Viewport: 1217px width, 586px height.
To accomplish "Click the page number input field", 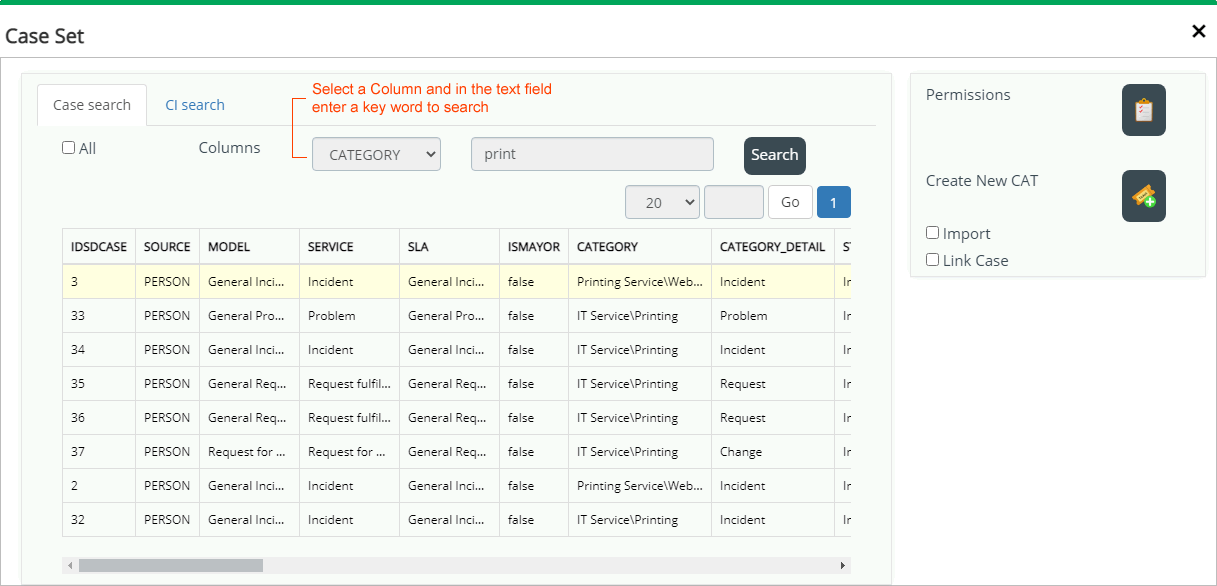I will coord(734,202).
